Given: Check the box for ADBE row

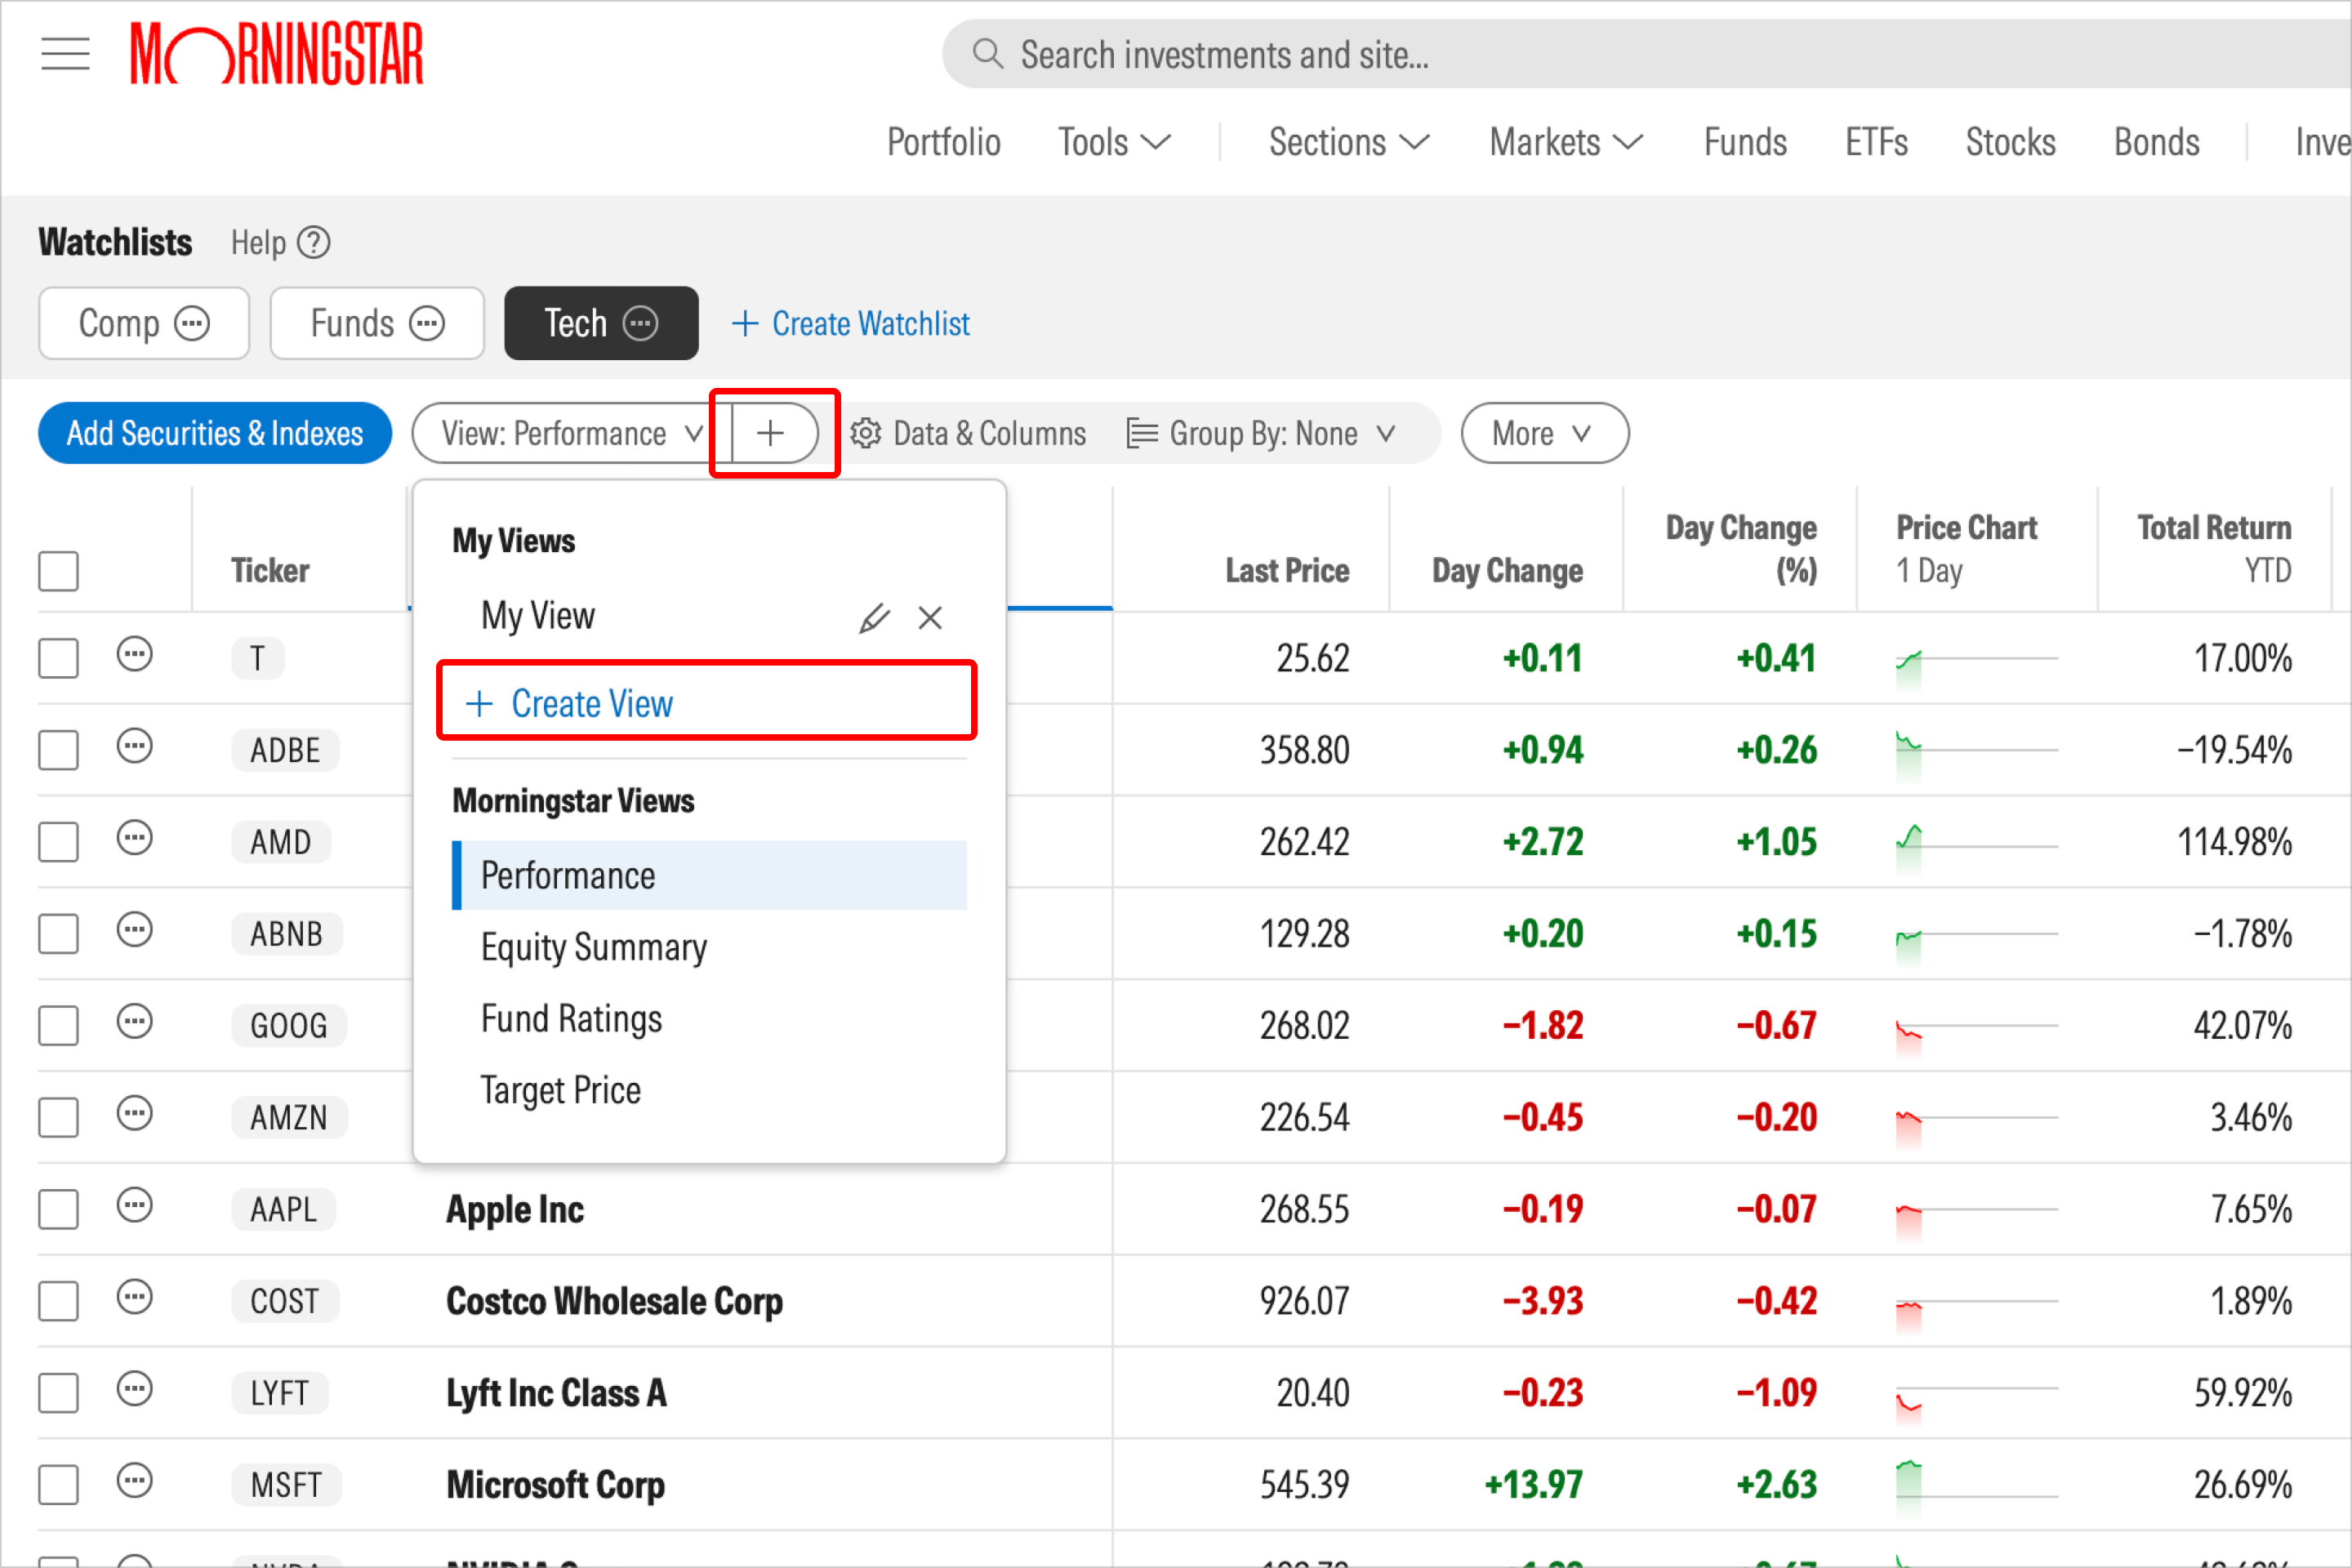Looking at the screenshot, I should click(x=58, y=751).
